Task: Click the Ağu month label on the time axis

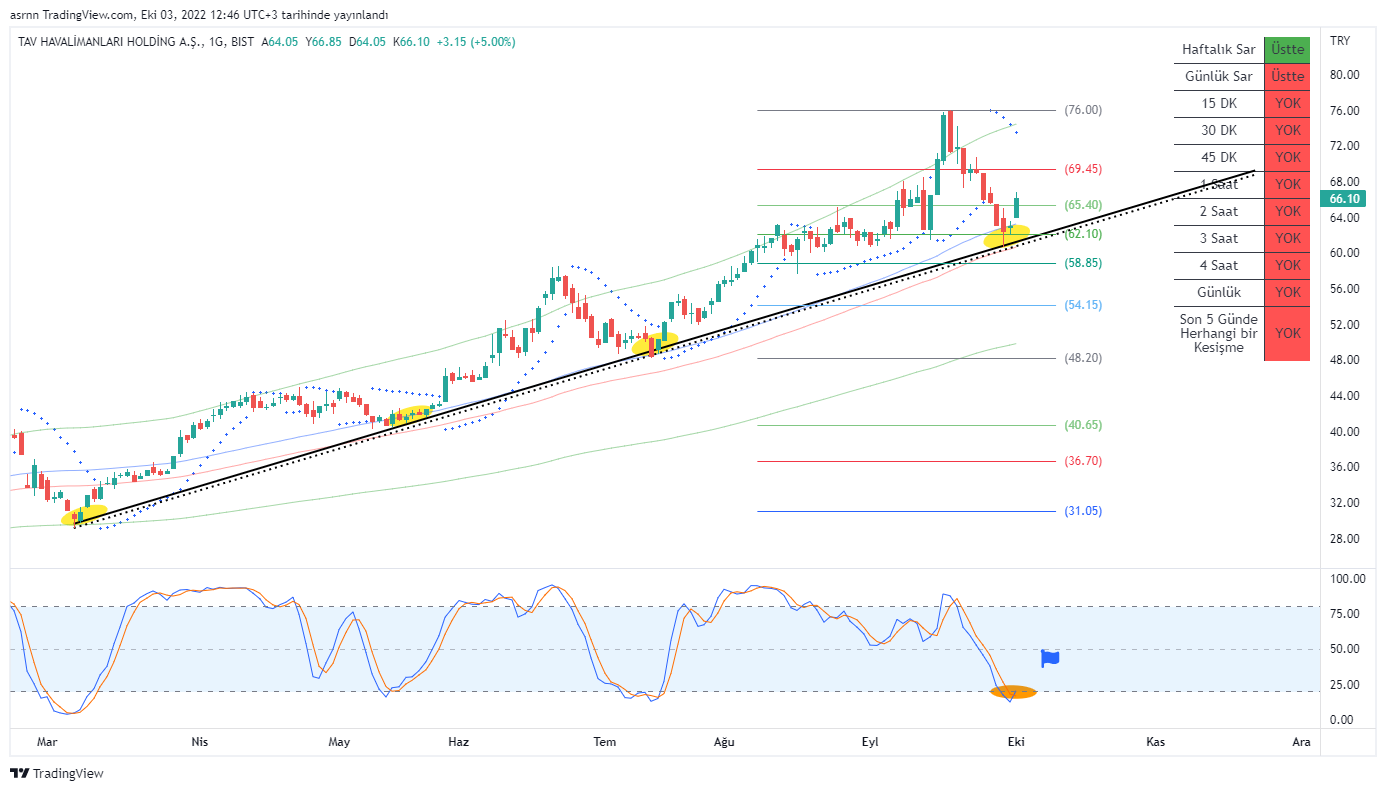Action: (x=724, y=742)
